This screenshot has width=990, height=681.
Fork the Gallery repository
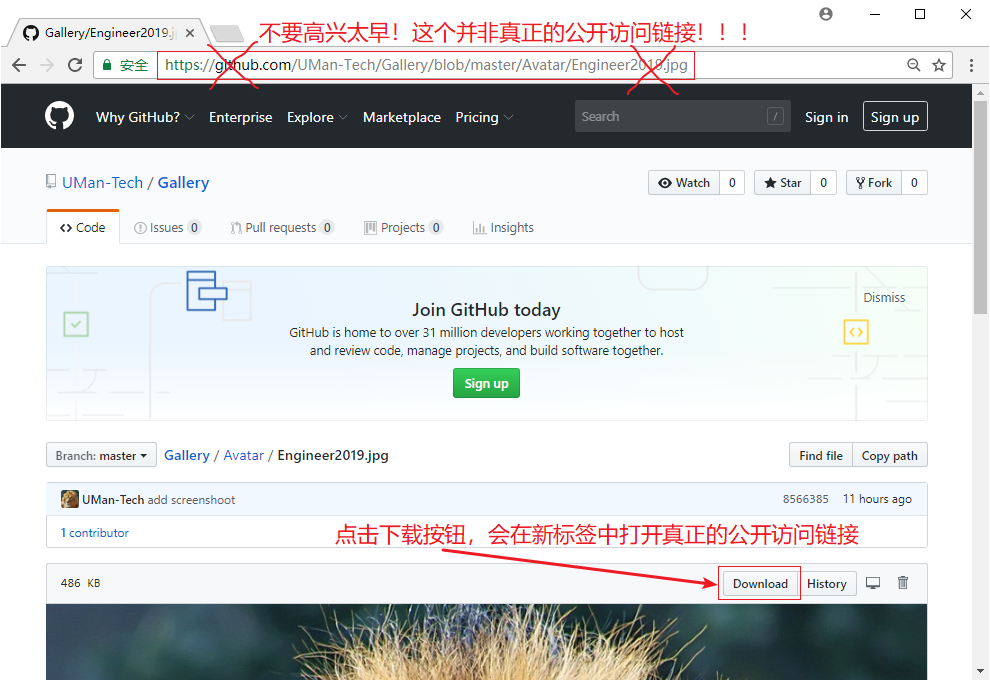coord(874,182)
